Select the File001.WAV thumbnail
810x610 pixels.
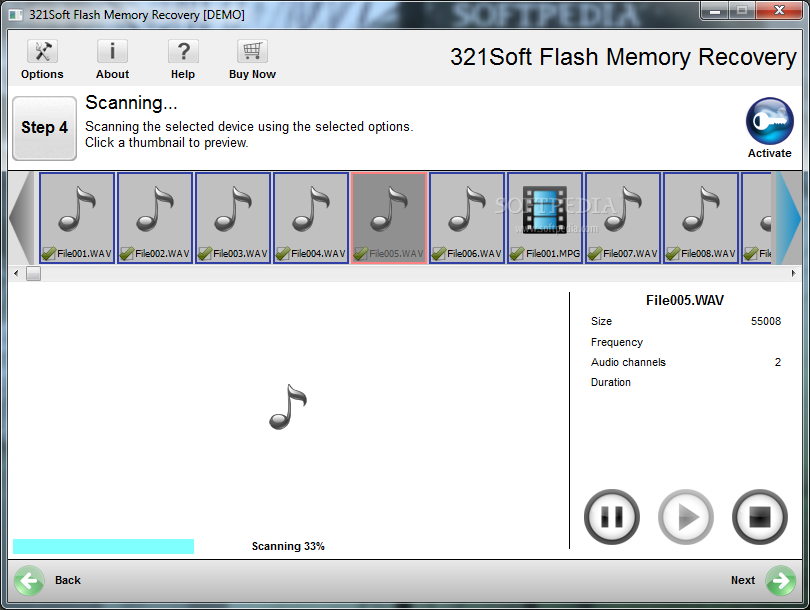77,218
